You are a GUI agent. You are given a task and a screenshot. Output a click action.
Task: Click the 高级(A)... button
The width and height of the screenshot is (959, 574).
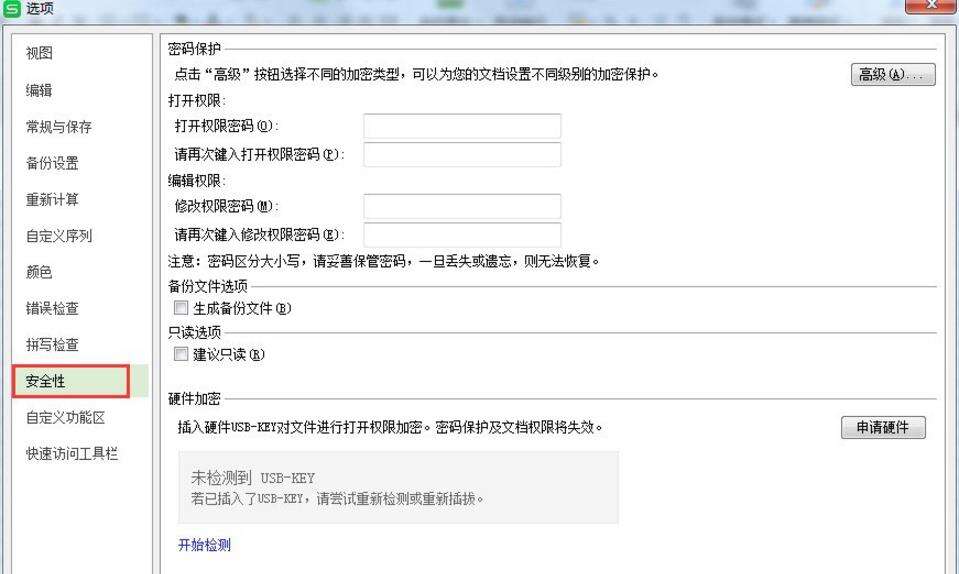point(893,75)
